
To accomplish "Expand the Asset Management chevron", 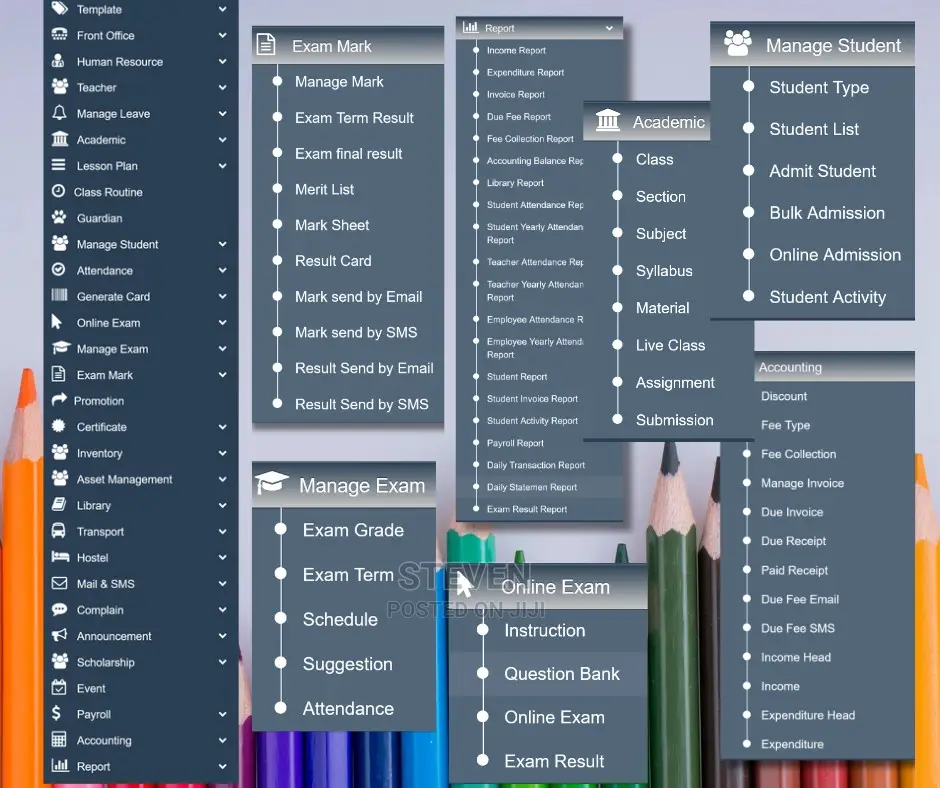I will [222, 479].
